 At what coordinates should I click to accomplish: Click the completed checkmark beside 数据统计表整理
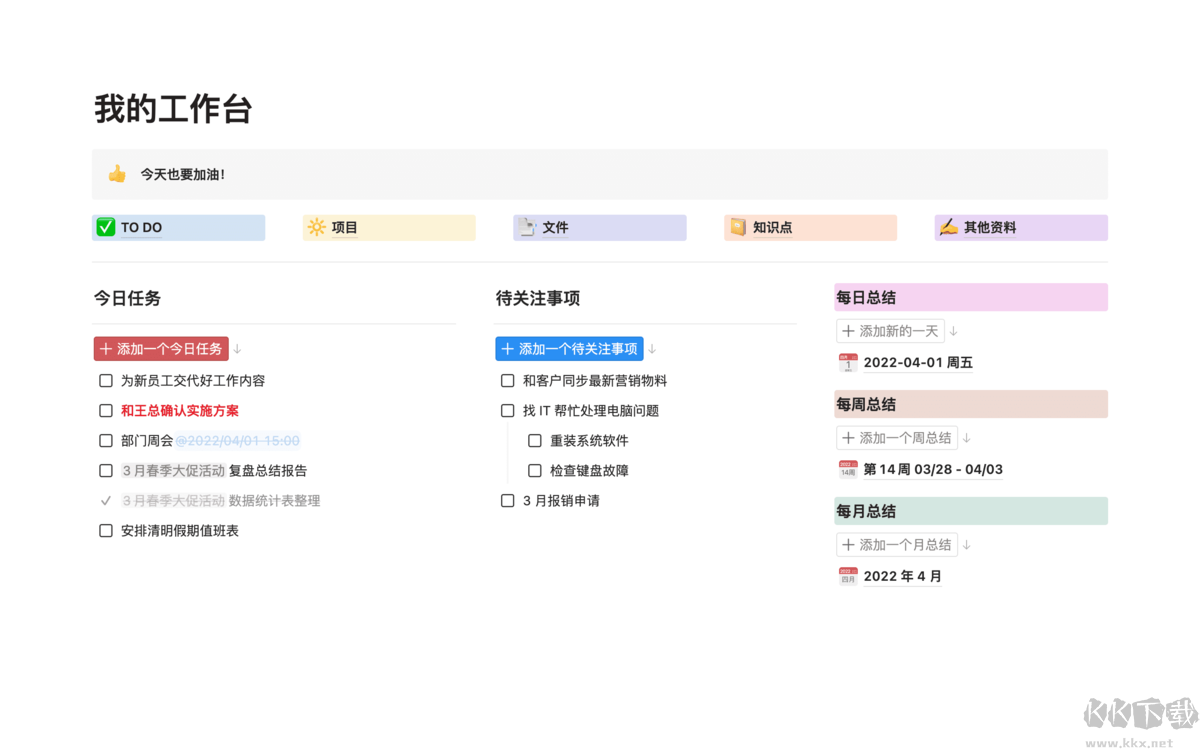click(106, 501)
